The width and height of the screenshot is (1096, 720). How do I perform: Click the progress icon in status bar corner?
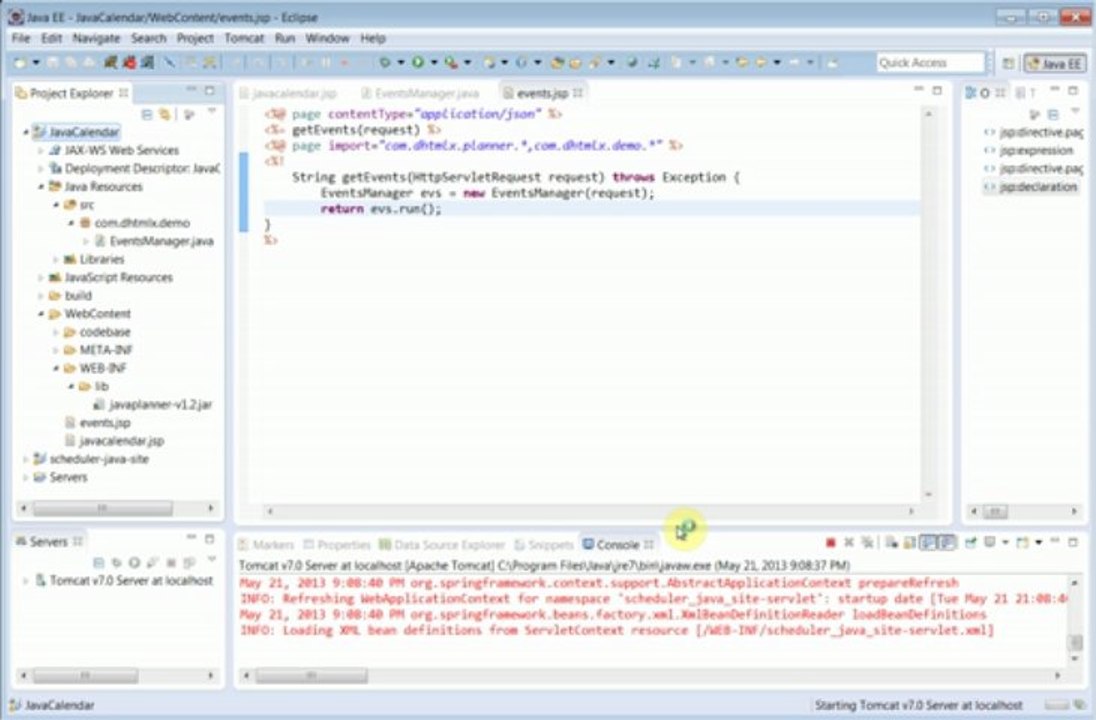(x=1081, y=705)
